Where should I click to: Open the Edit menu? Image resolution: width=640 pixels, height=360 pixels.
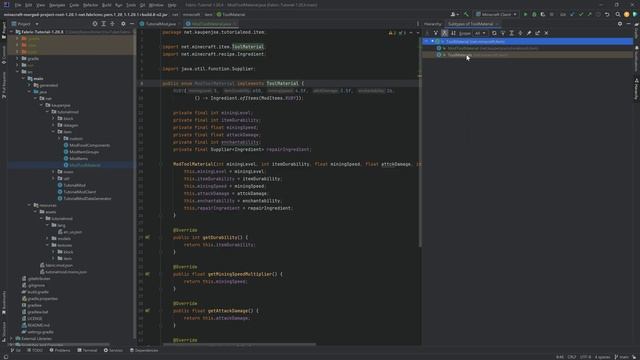29,5
